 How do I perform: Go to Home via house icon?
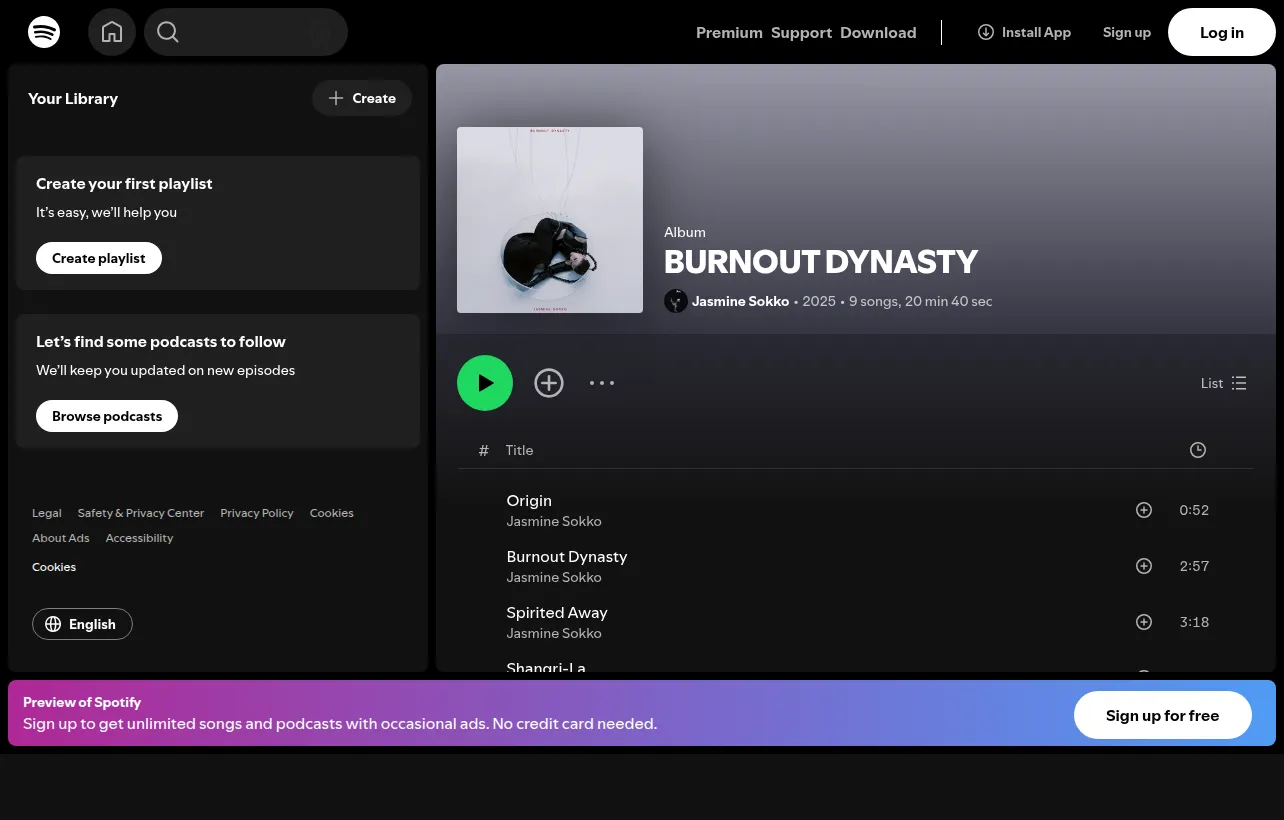pyautogui.click(x=112, y=32)
